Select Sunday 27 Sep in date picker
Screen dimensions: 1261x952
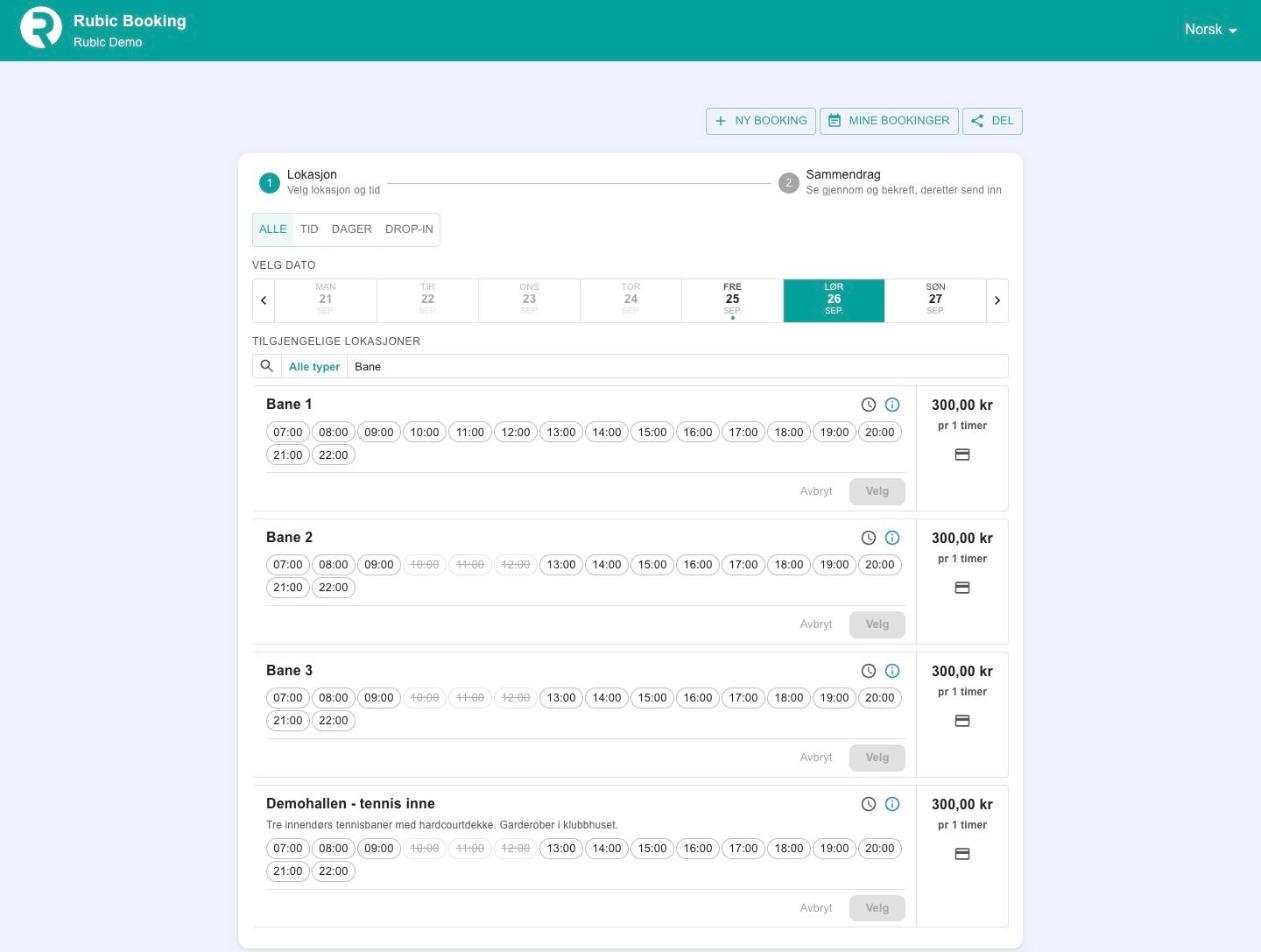tap(935, 300)
